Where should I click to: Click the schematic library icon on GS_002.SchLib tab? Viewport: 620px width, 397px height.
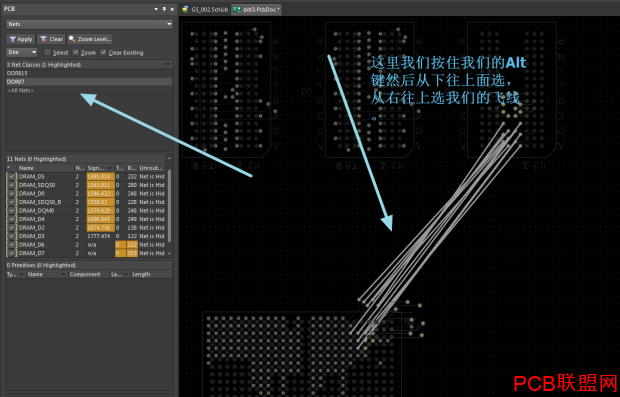click(185, 9)
